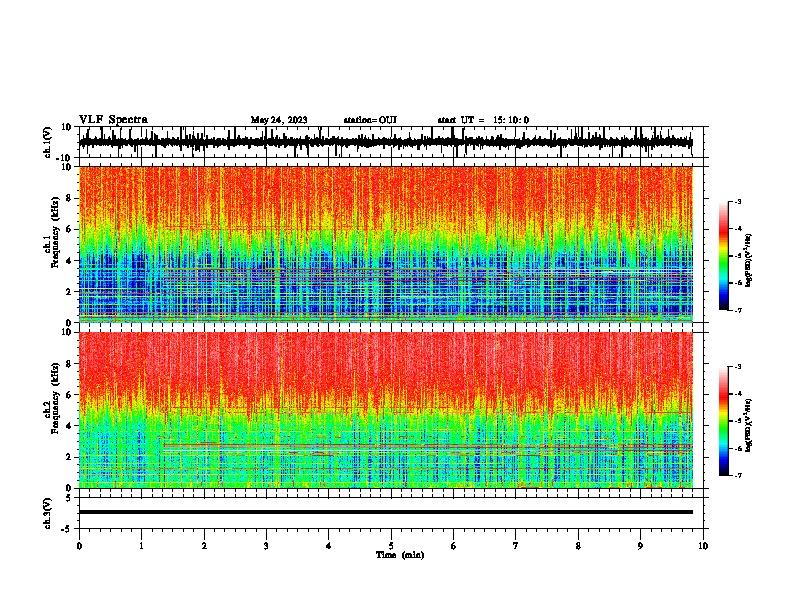Click time axis tick label '2'

[x=204, y=546]
